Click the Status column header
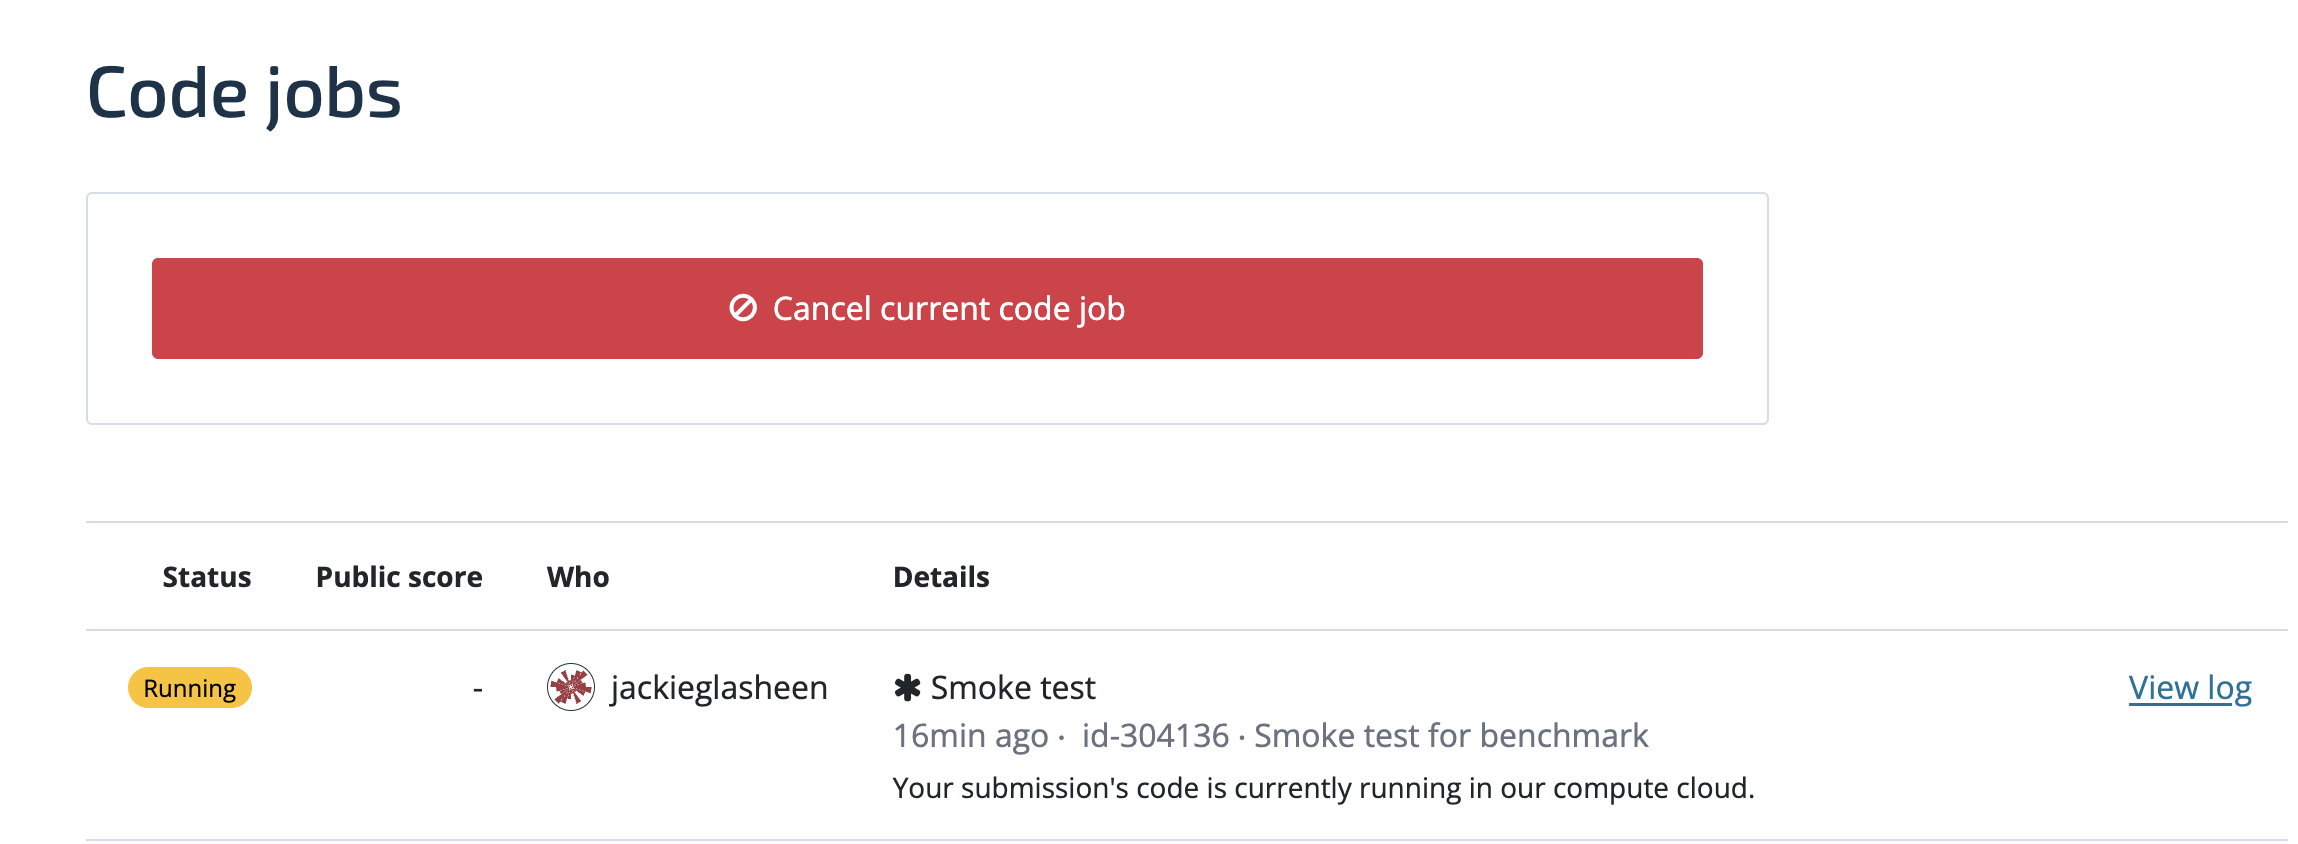This screenshot has height=844, width=2298. pos(206,577)
